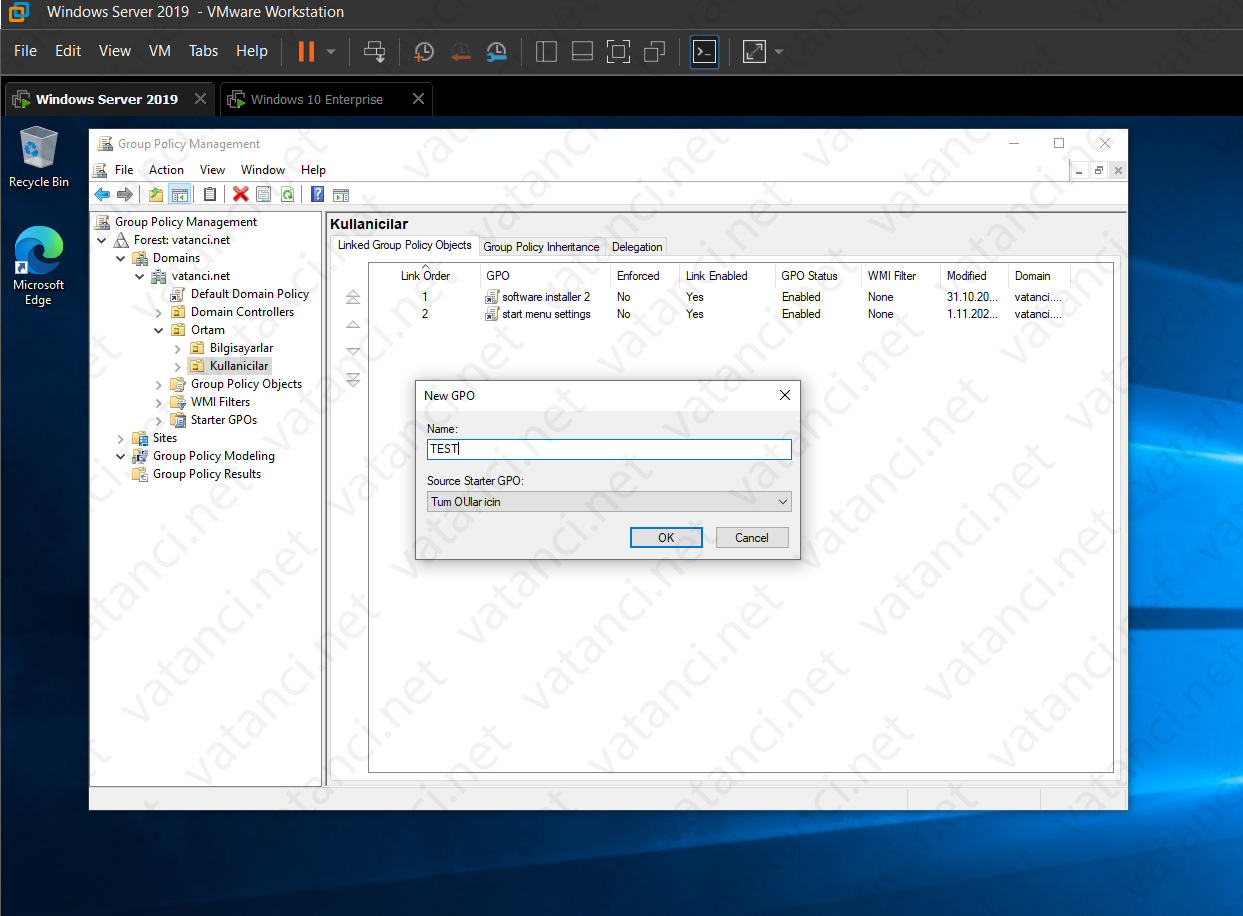This screenshot has width=1243, height=916.
Task: Toggle the Show/Hide Console Tree toolbar icon
Action: click(x=180, y=193)
